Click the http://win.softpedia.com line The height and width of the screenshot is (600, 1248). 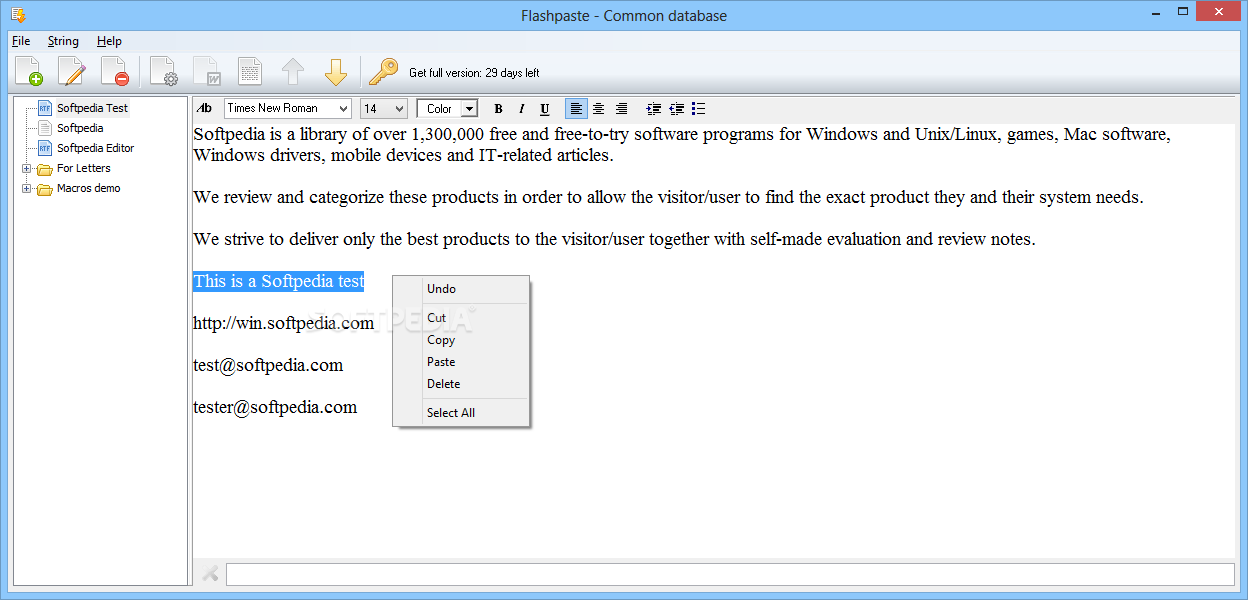tap(283, 323)
